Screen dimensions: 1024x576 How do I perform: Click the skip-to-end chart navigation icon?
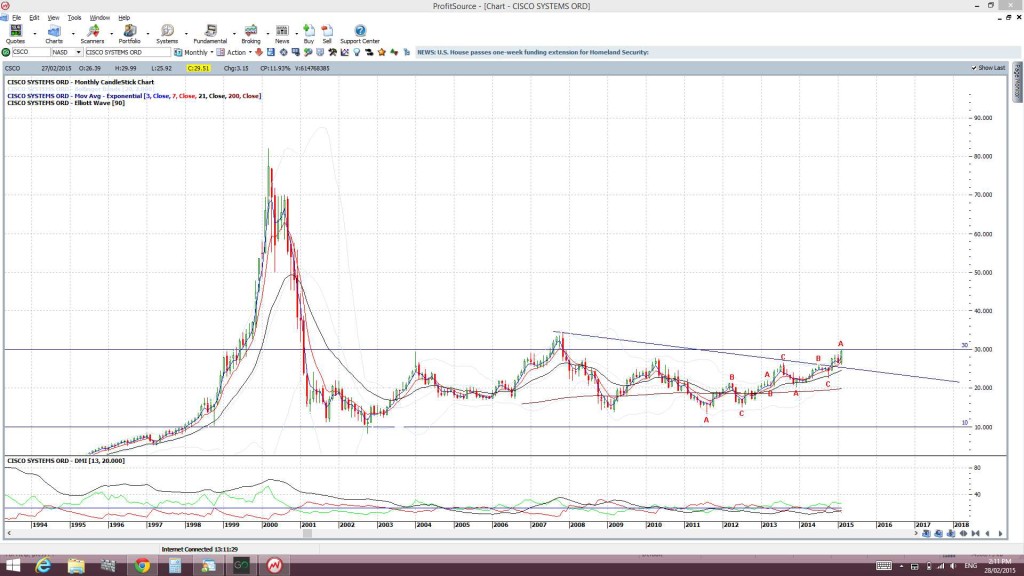pyautogui.click(x=975, y=534)
